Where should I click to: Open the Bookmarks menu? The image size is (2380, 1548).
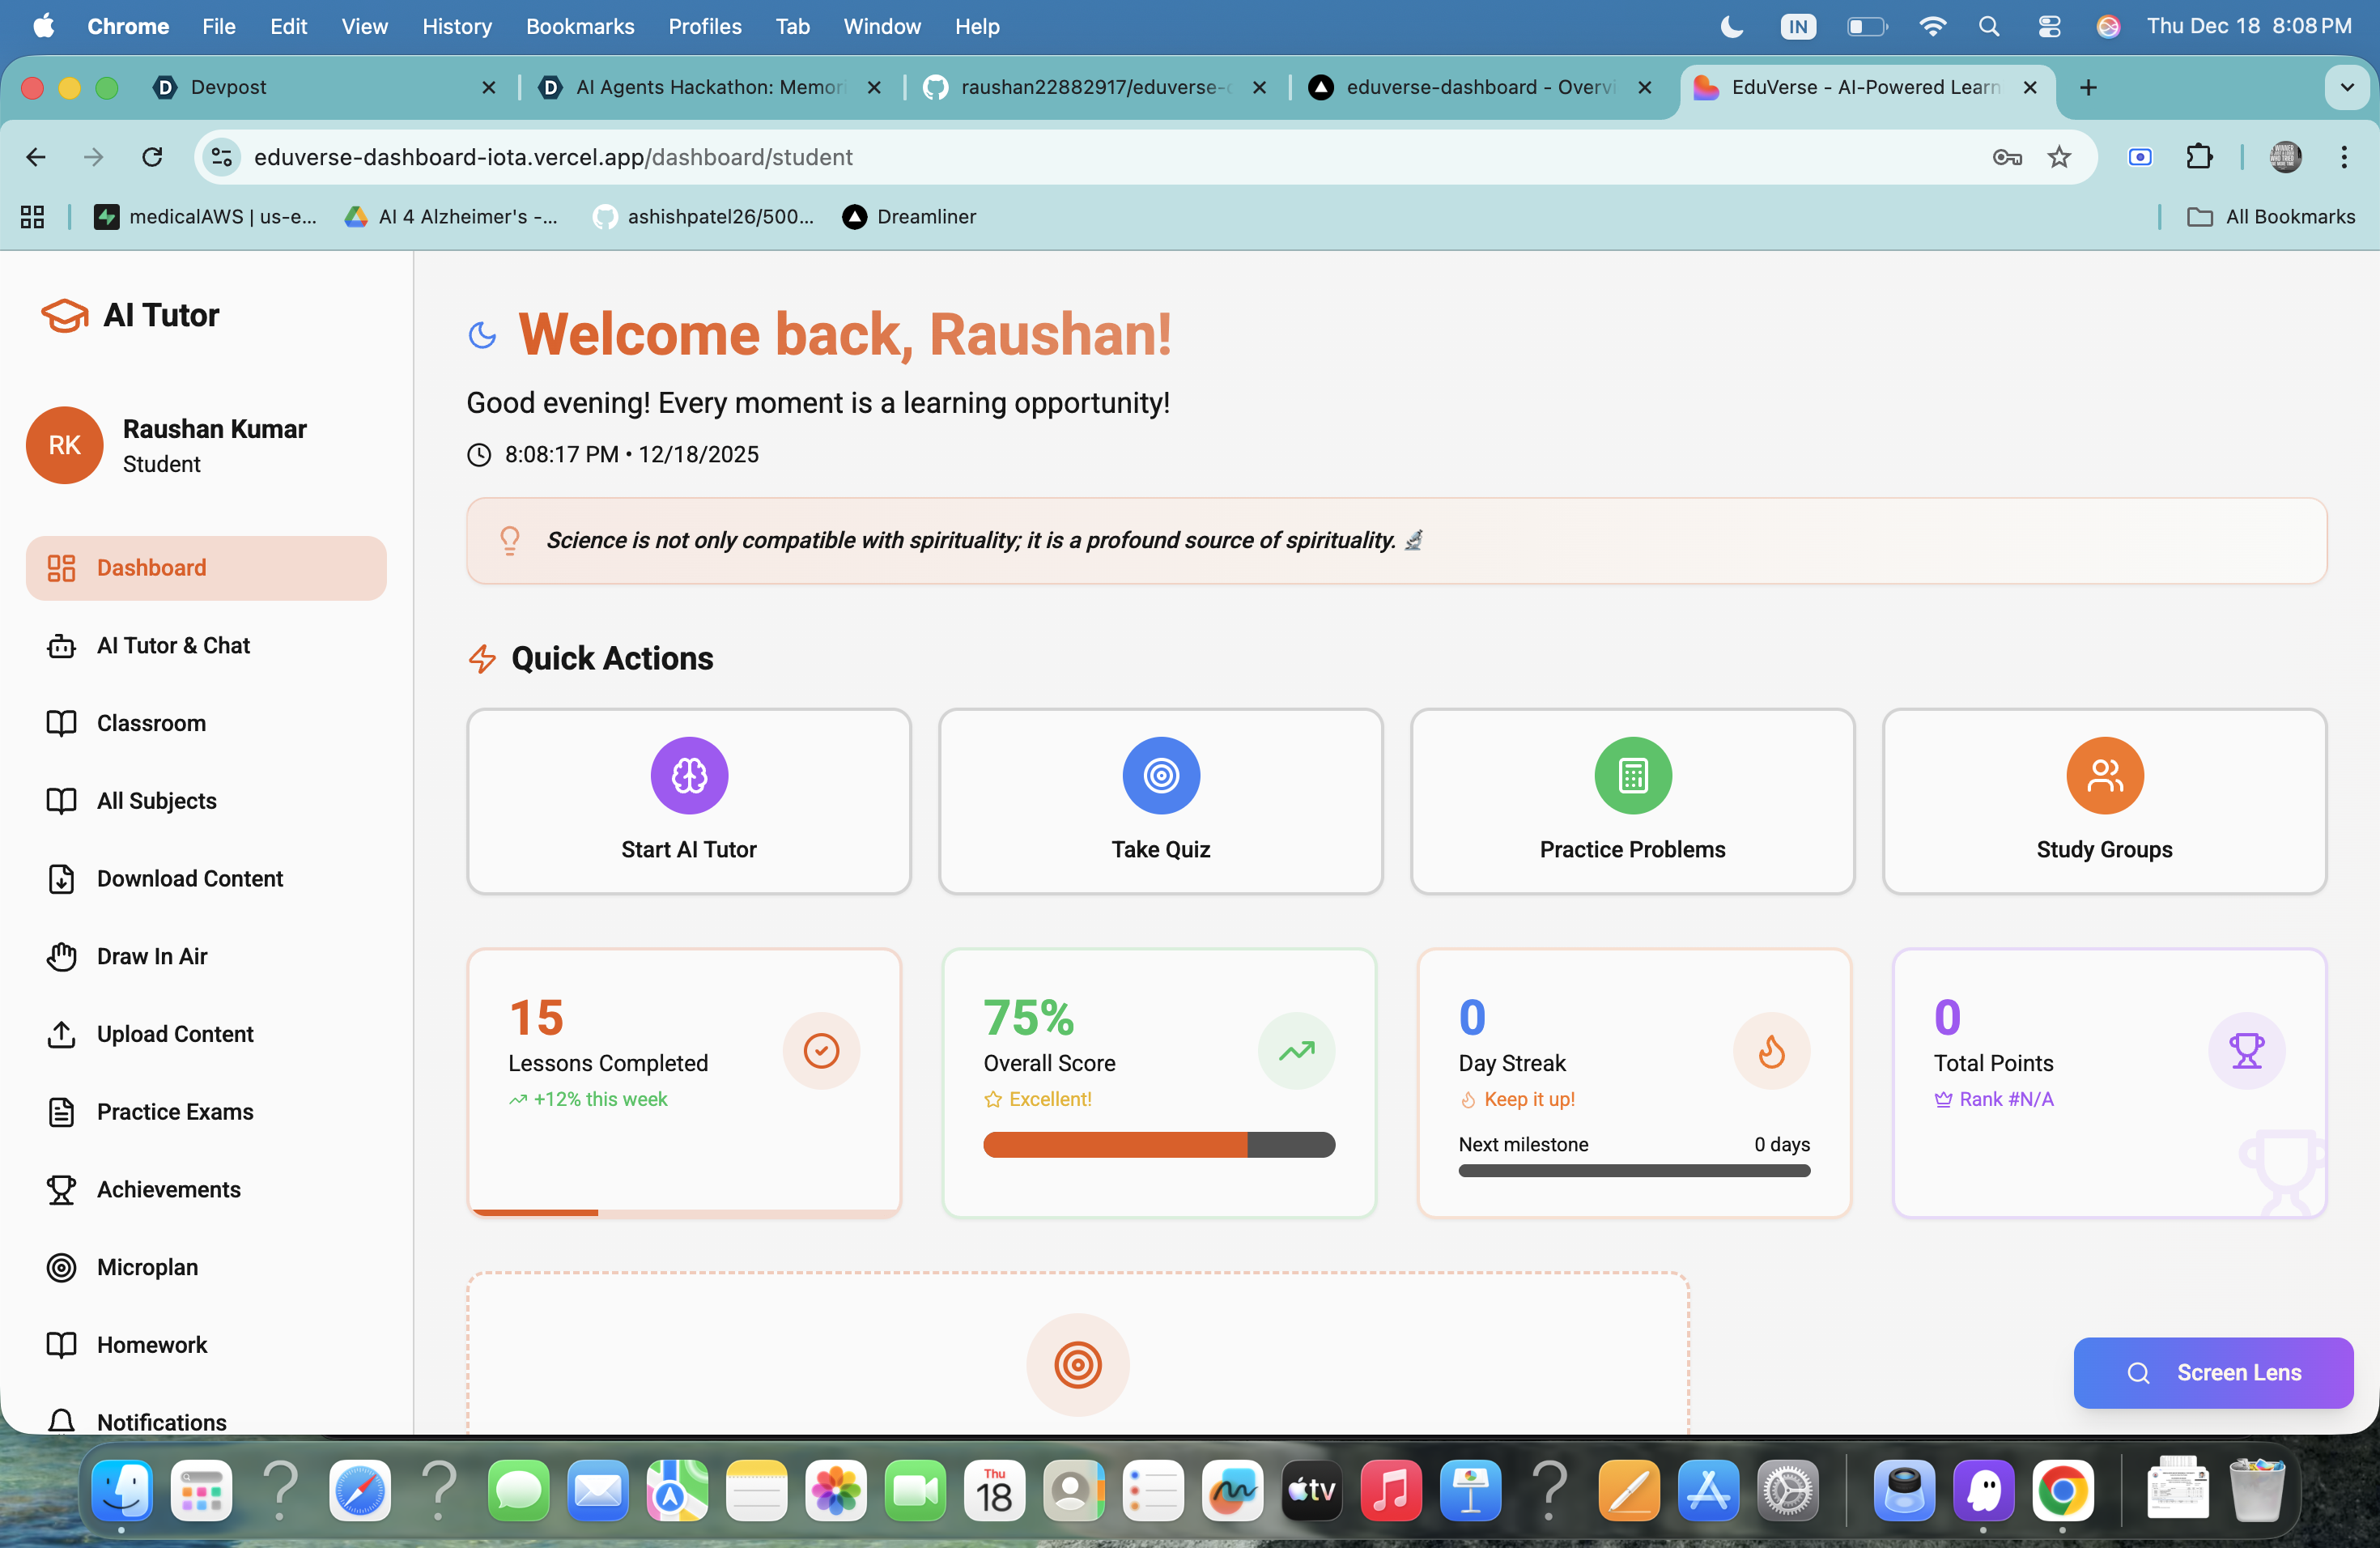(x=579, y=27)
